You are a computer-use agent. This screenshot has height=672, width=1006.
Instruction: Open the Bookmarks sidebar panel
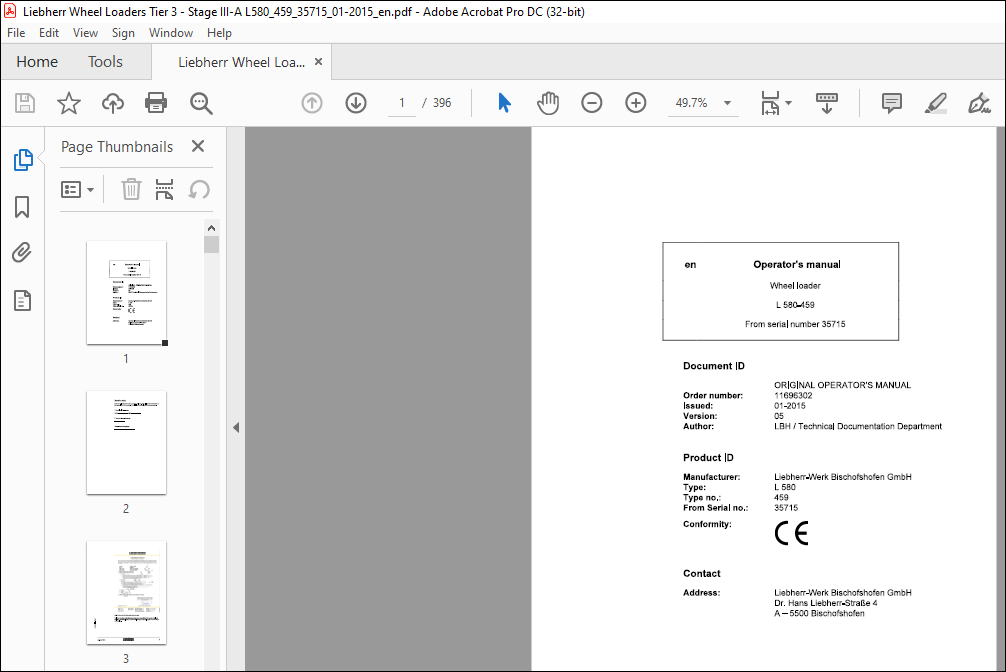[x=22, y=207]
